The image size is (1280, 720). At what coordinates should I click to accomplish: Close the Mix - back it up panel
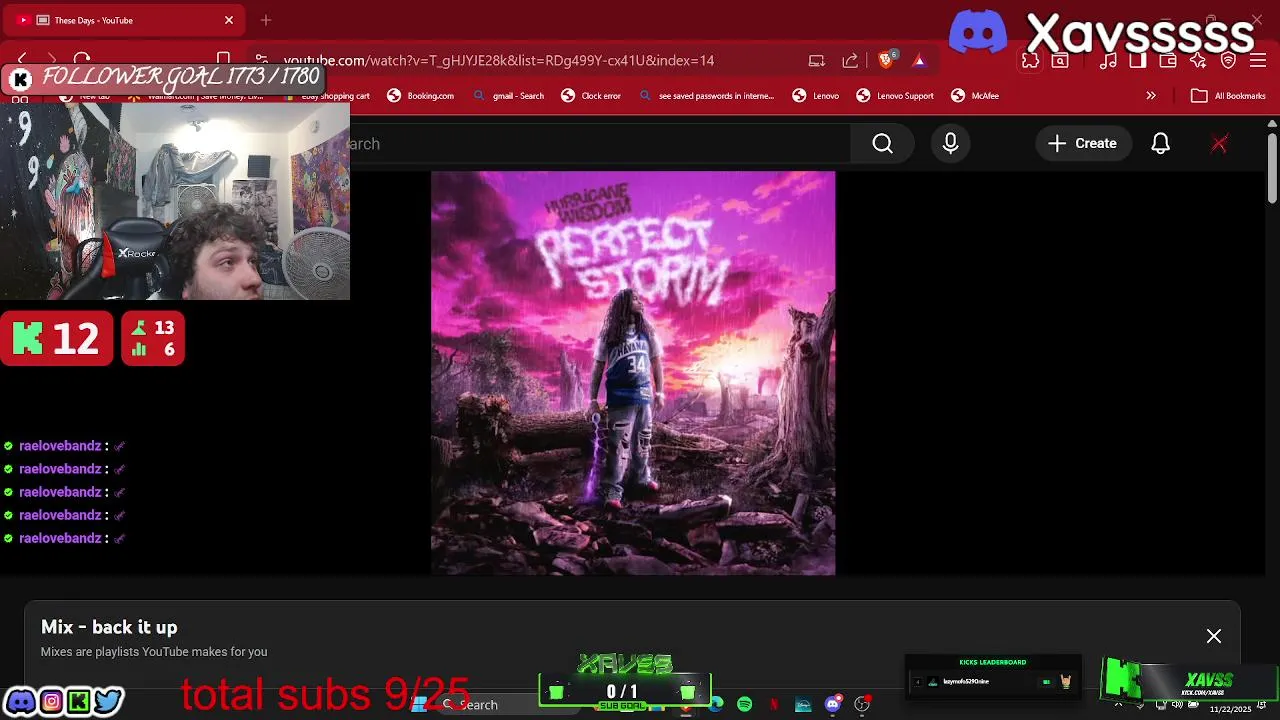pos(1213,636)
